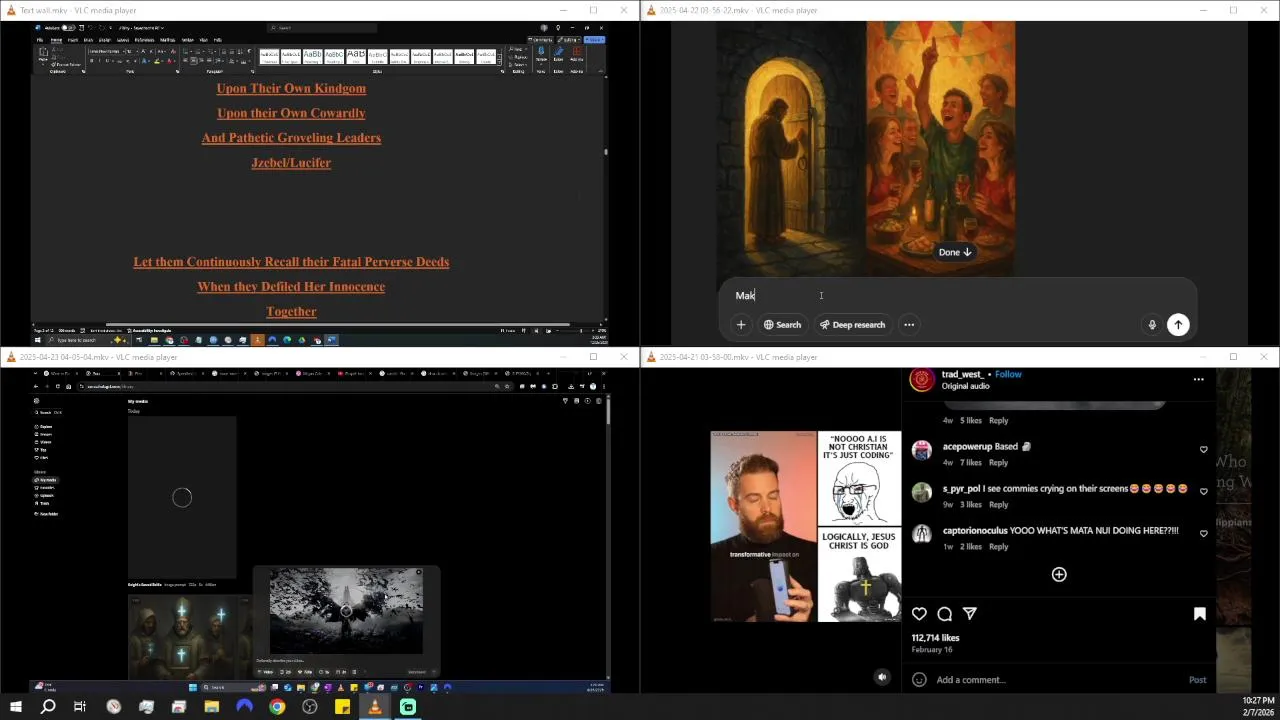
Task: Toggle Bold formatting in Word ribbon
Action: point(91,61)
